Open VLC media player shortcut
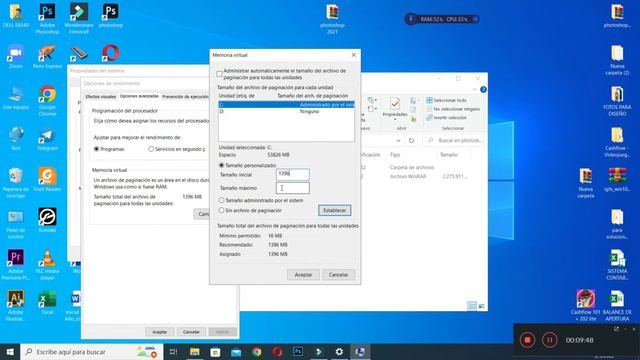Image resolution: width=640 pixels, height=360 pixels. coord(47,264)
